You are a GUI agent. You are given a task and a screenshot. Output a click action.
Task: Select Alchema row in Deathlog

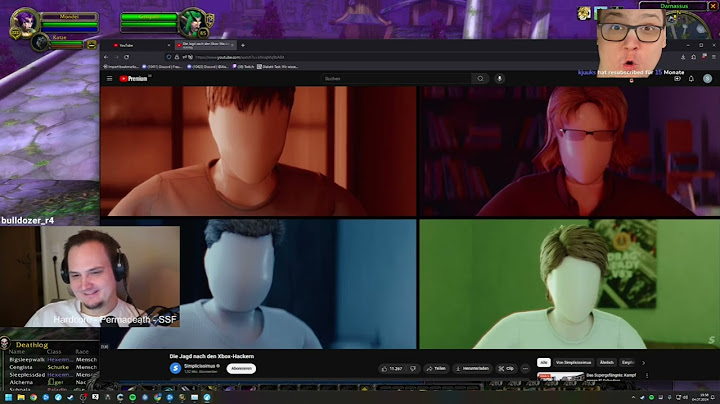pyautogui.click(x=53, y=382)
